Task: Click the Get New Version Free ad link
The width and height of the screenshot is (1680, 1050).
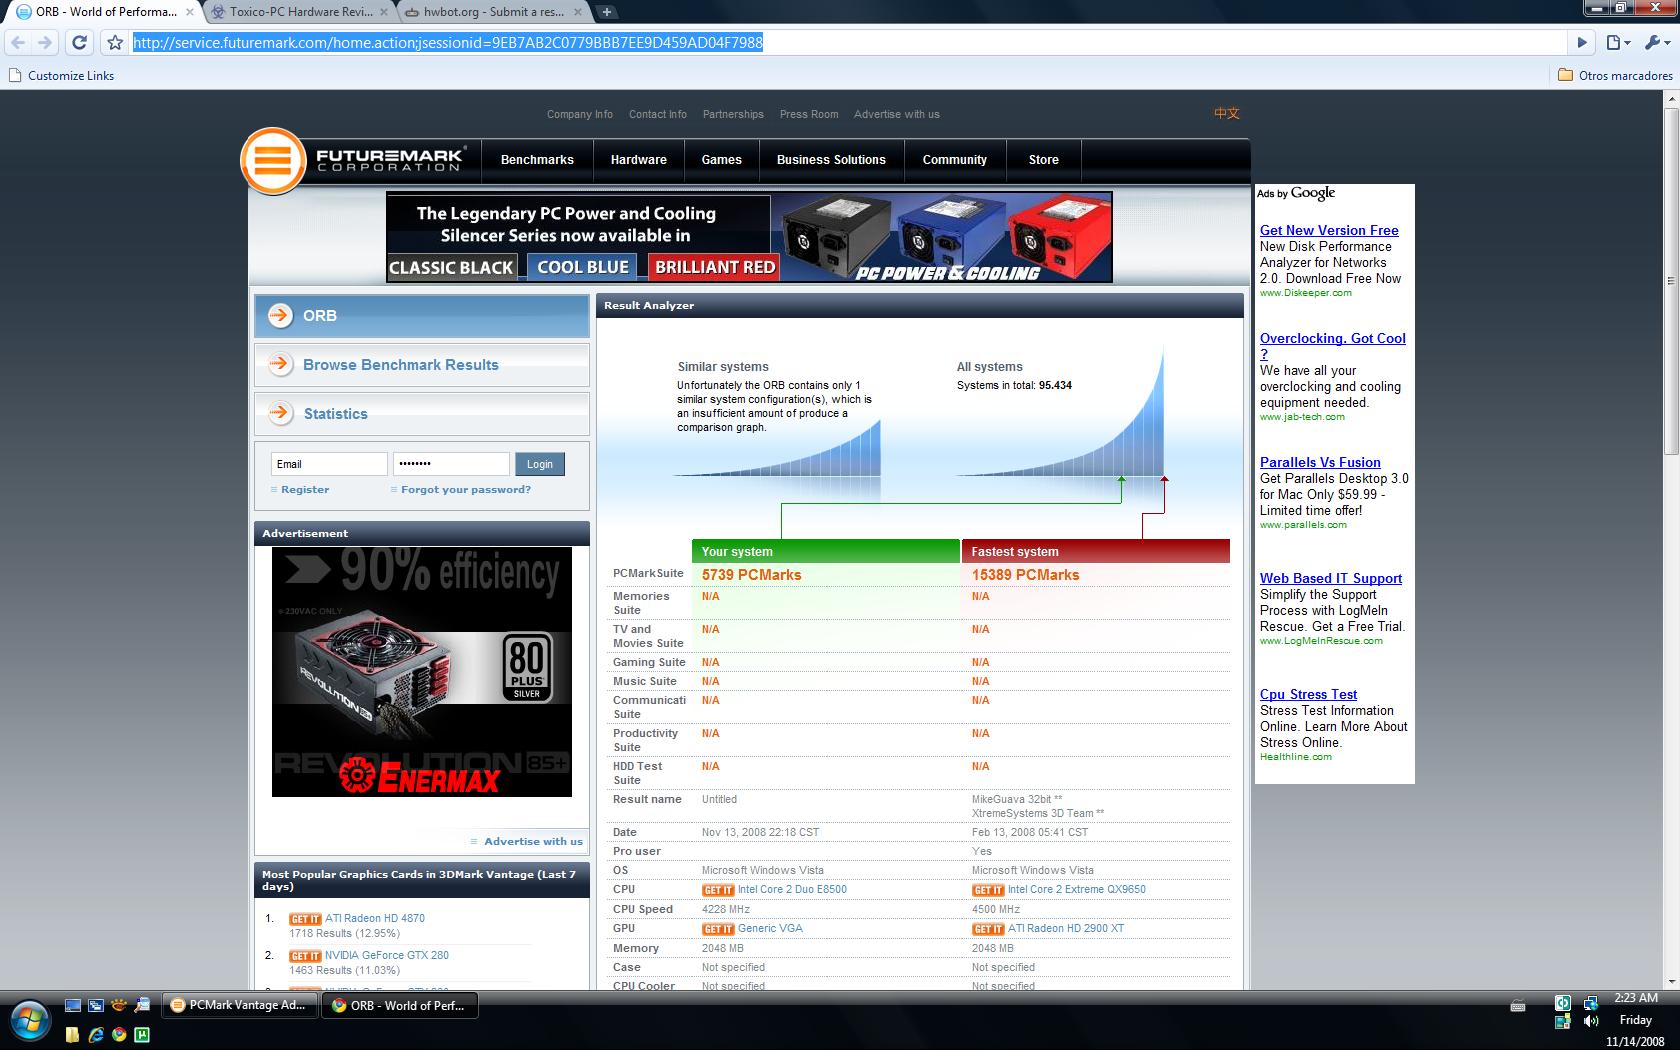Action: tap(1329, 230)
